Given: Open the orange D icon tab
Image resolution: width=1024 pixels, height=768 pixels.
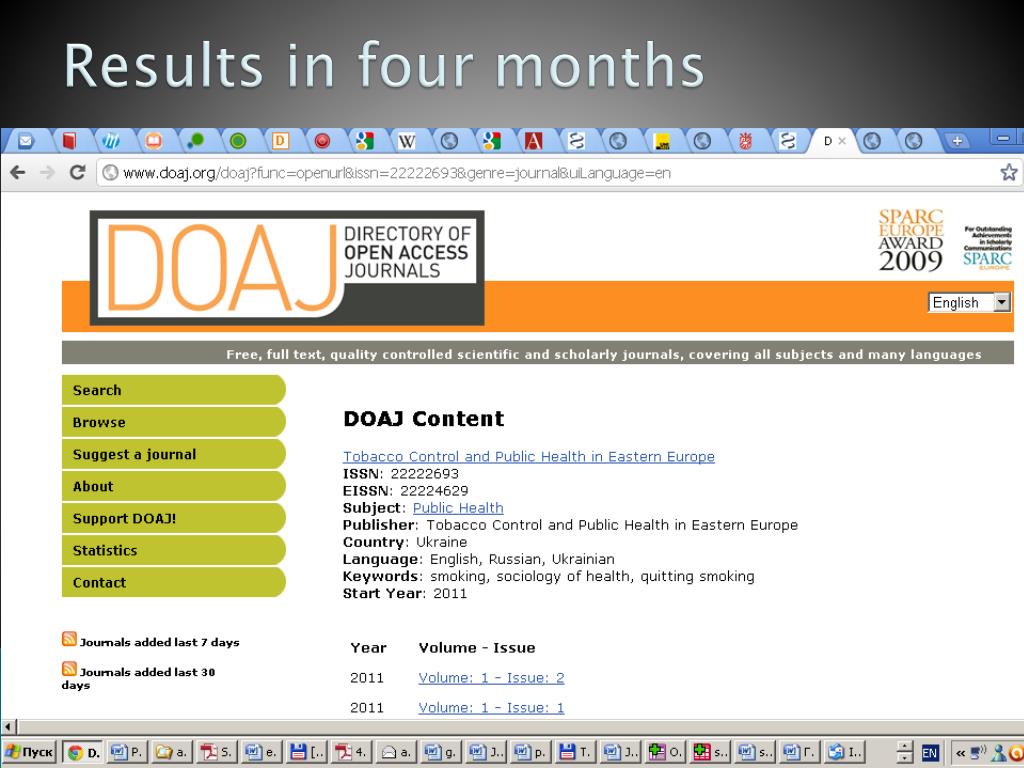Looking at the screenshot, I should coord(280,140).
